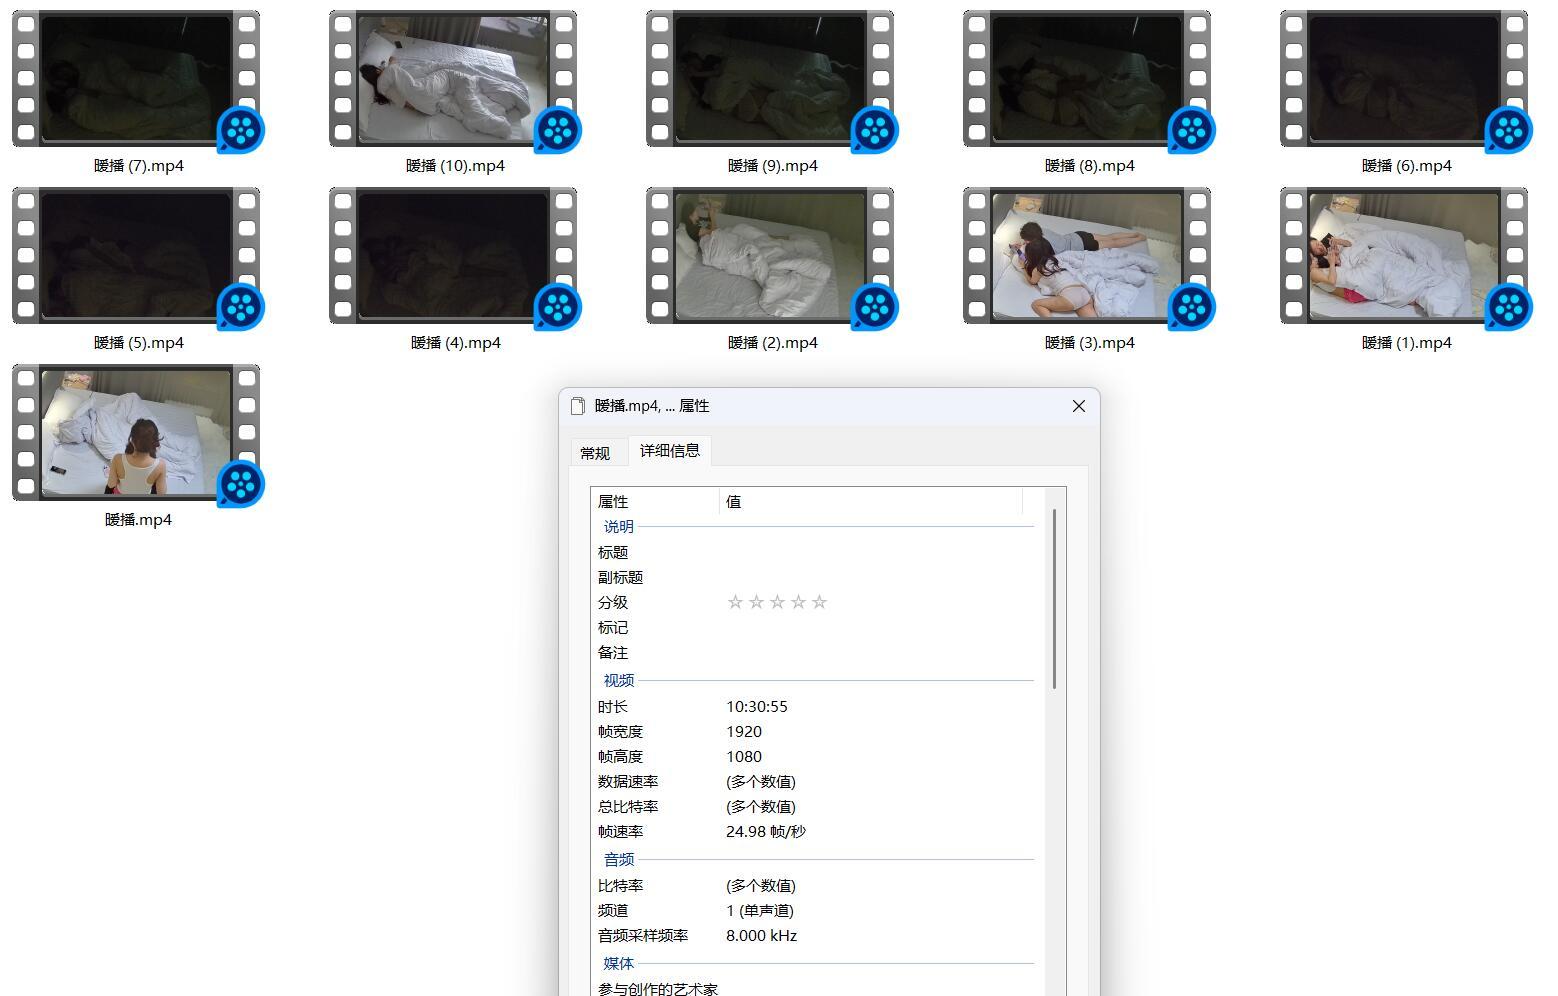Click the 帧速率 value 24.98 帧/秒
Screen dimensions: 1558x996
coord(766,832)
